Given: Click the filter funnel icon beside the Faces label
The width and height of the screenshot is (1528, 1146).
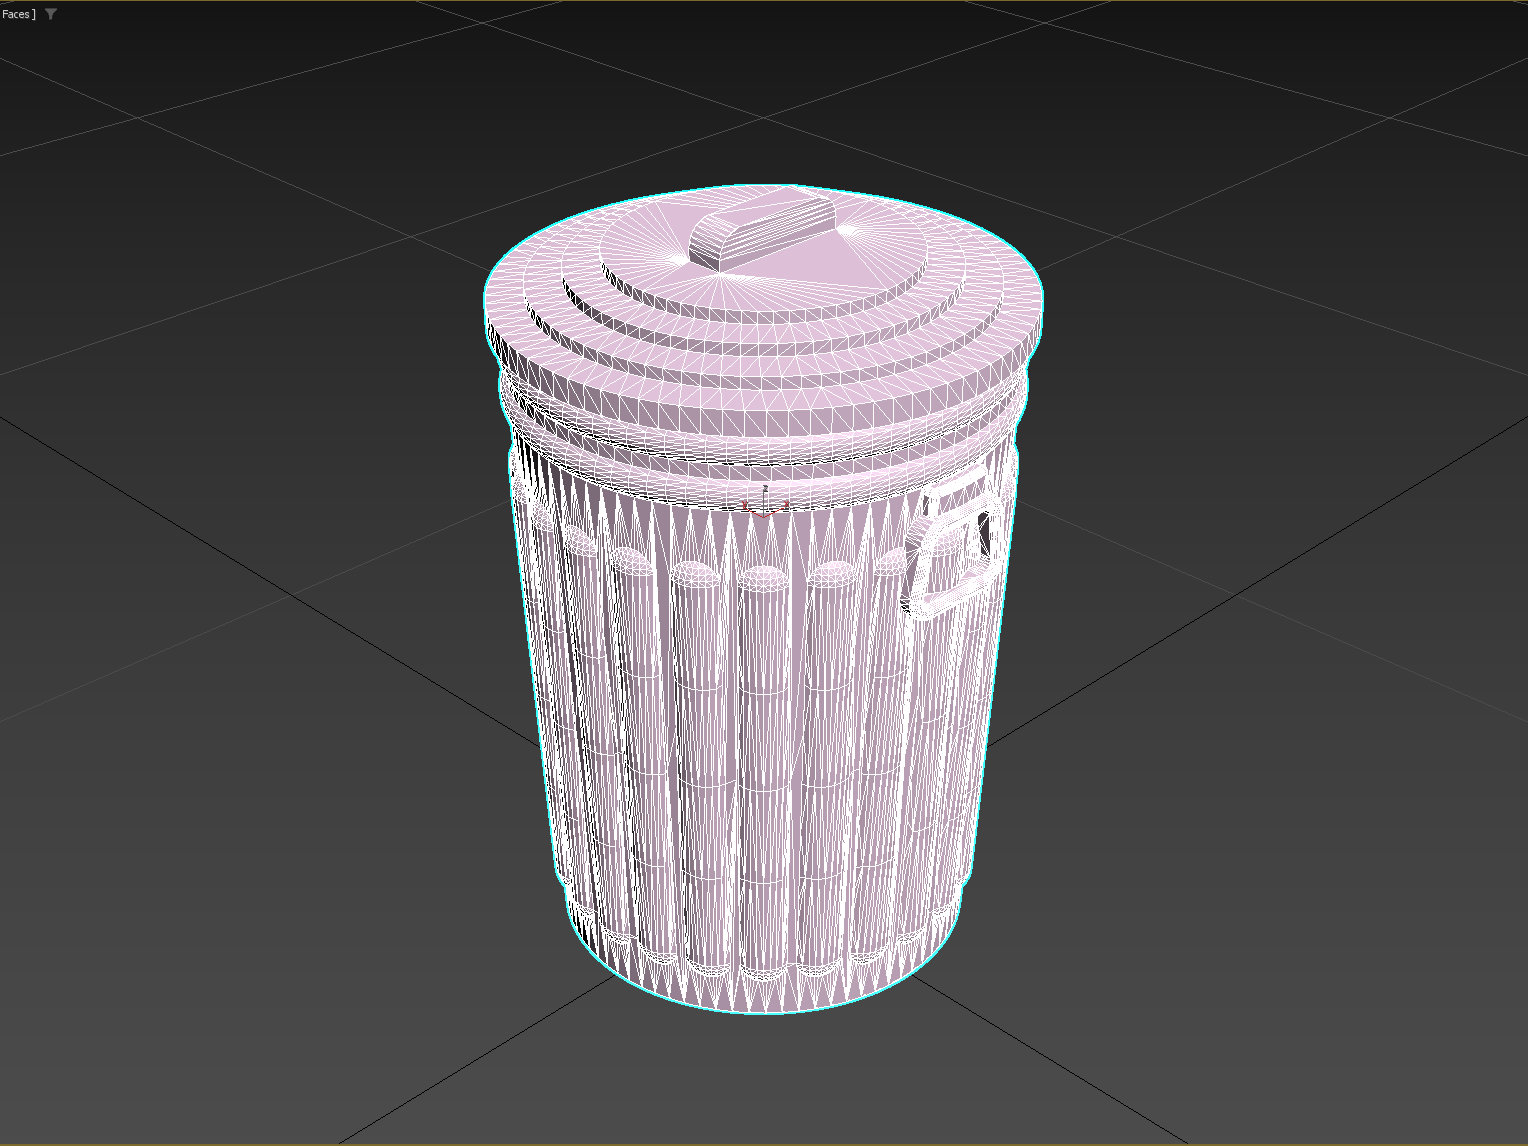Looking at the screenshot, I should point(51,14).
